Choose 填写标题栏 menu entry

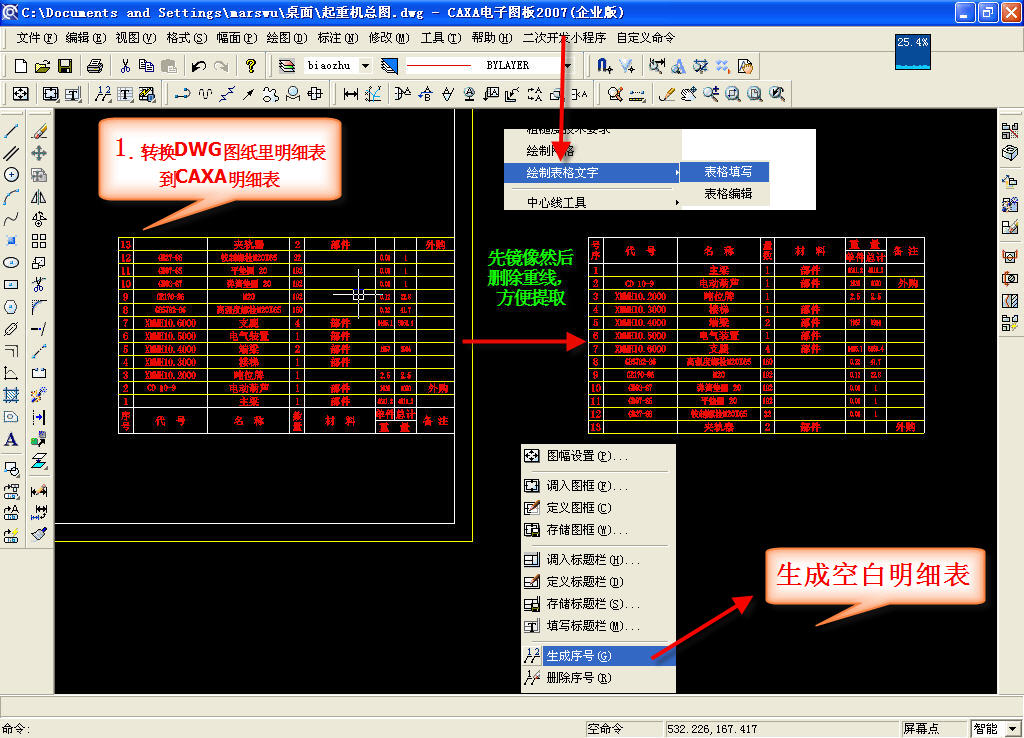point(598,626)
